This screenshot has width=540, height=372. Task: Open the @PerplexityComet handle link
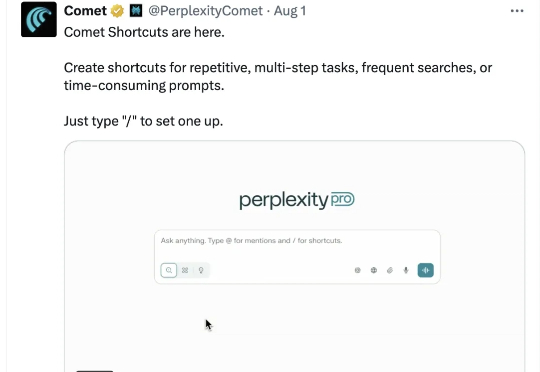[x=205, y=11]
